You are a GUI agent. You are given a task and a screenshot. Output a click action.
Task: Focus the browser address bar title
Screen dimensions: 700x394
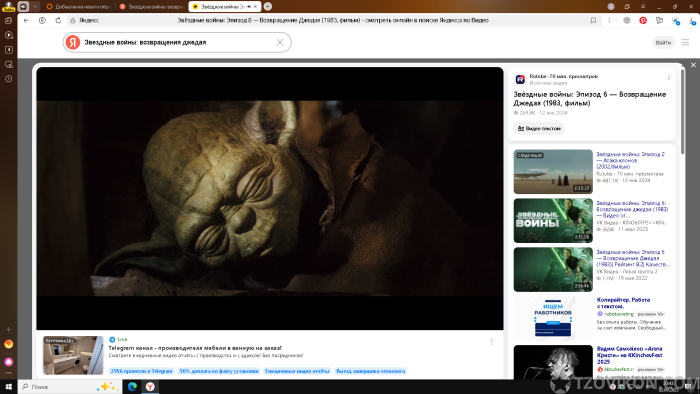coord(333,21)
